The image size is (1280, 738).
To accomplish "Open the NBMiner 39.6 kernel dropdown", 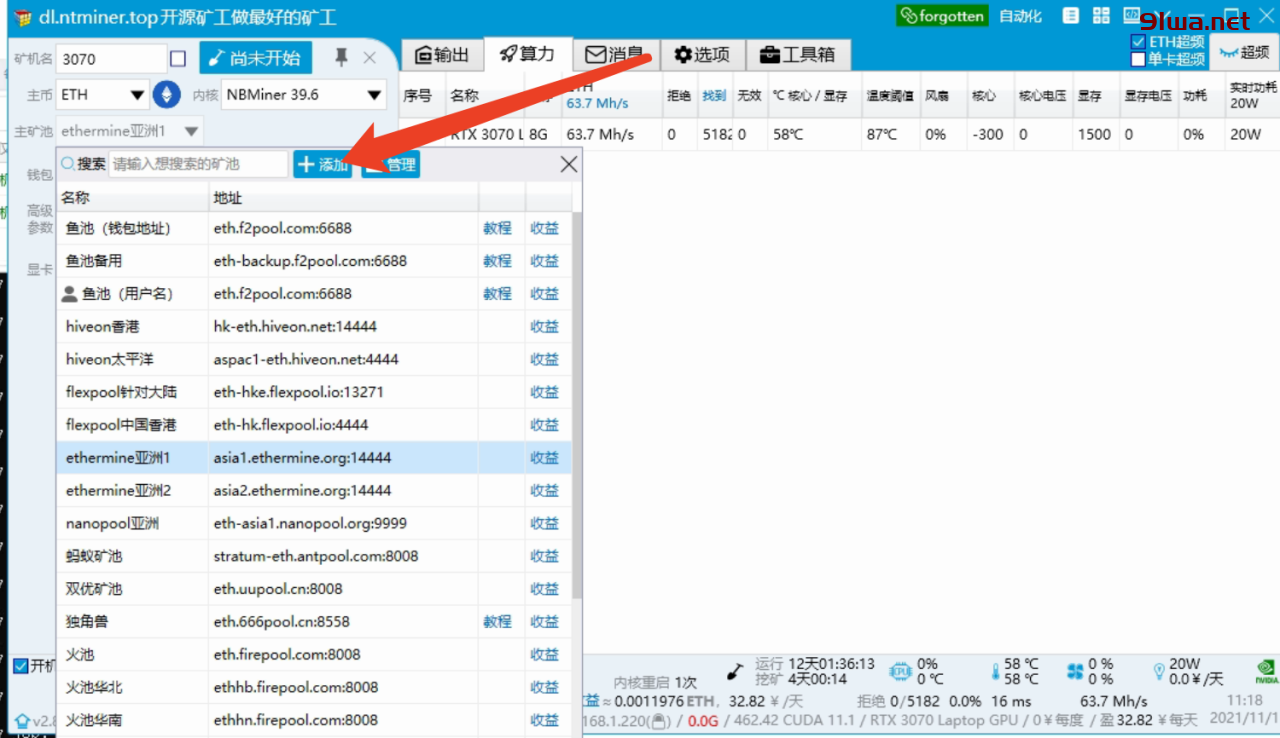I will pyautogui.click(x=303, y=95).
